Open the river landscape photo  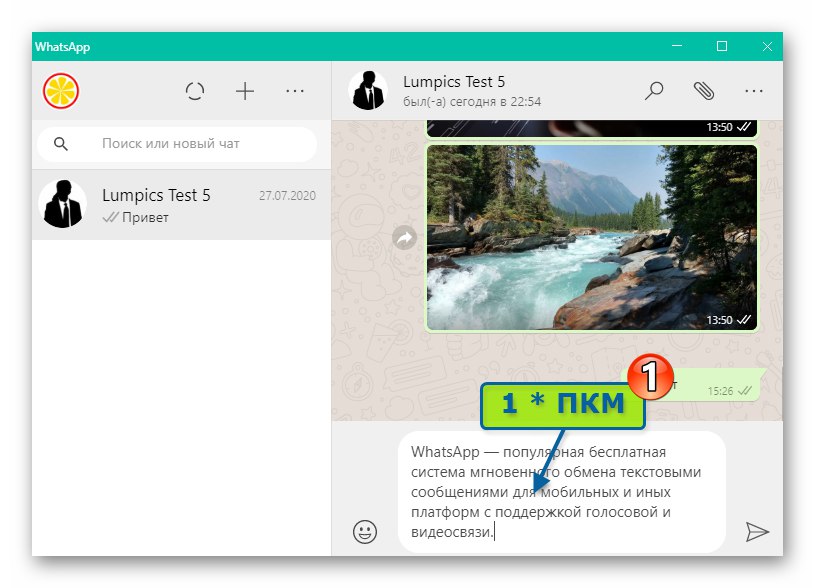pos(592,237)
